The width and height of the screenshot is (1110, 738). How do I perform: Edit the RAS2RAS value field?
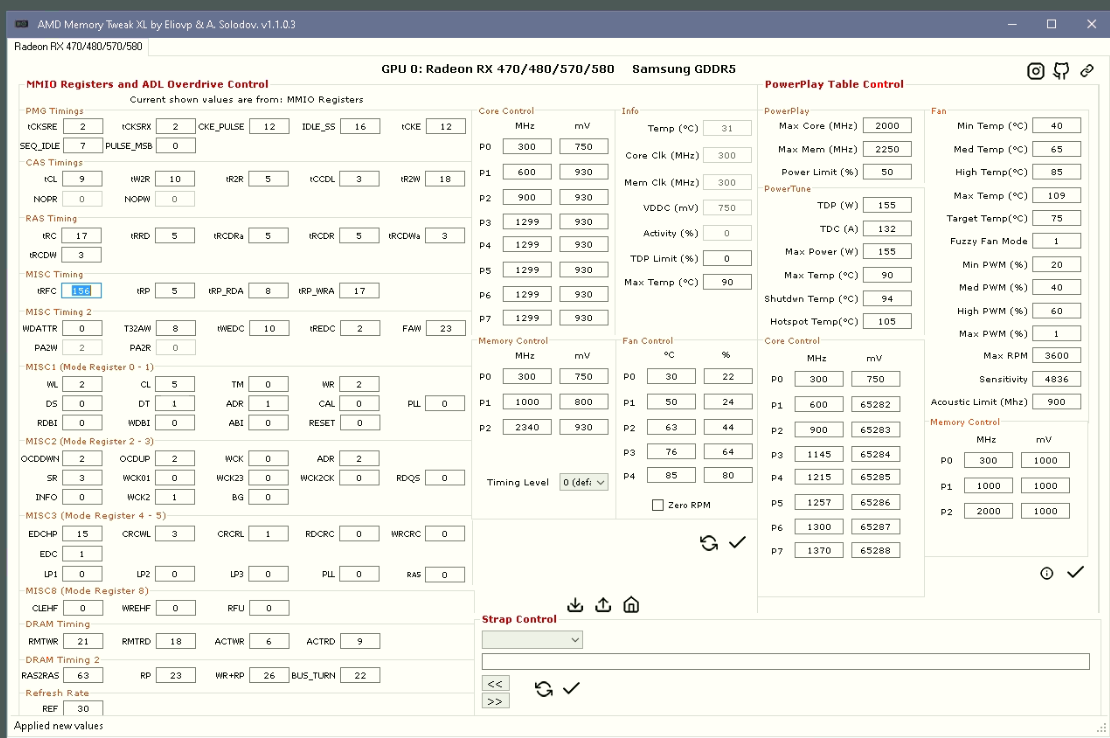click(x=83, y=675)
